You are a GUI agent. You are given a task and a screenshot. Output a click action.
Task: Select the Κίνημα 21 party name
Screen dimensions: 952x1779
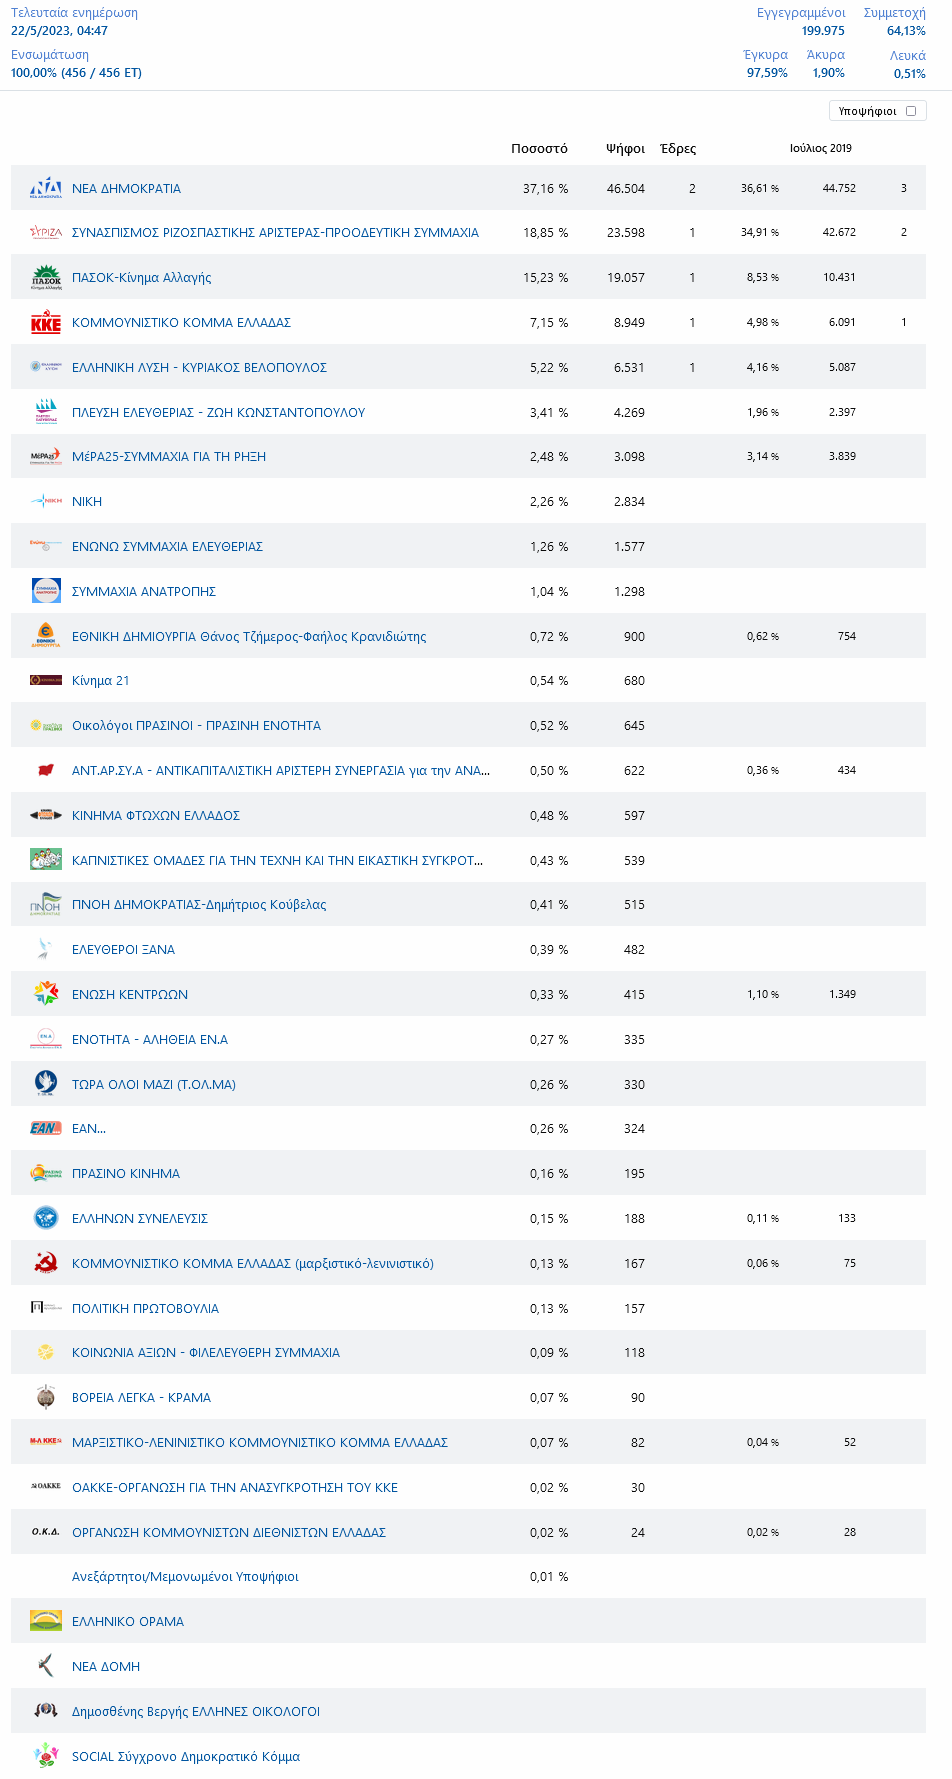pos(100,681)
